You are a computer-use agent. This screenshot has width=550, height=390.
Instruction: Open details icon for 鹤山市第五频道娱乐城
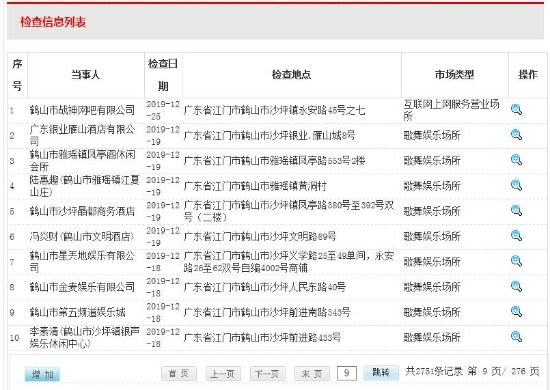[516, 312]
